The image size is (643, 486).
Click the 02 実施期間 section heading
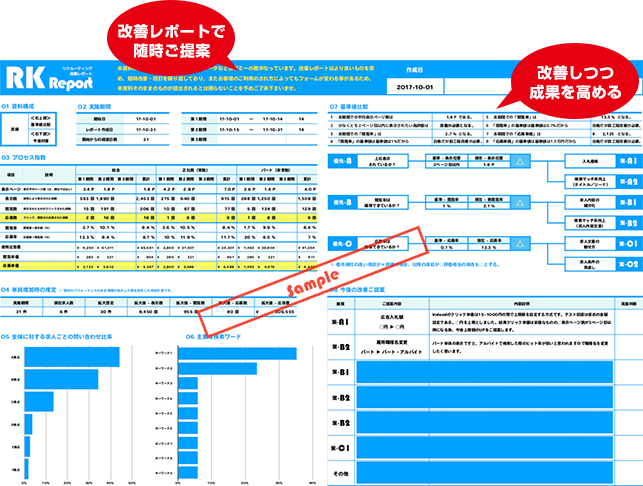click(x=94, y=107)
